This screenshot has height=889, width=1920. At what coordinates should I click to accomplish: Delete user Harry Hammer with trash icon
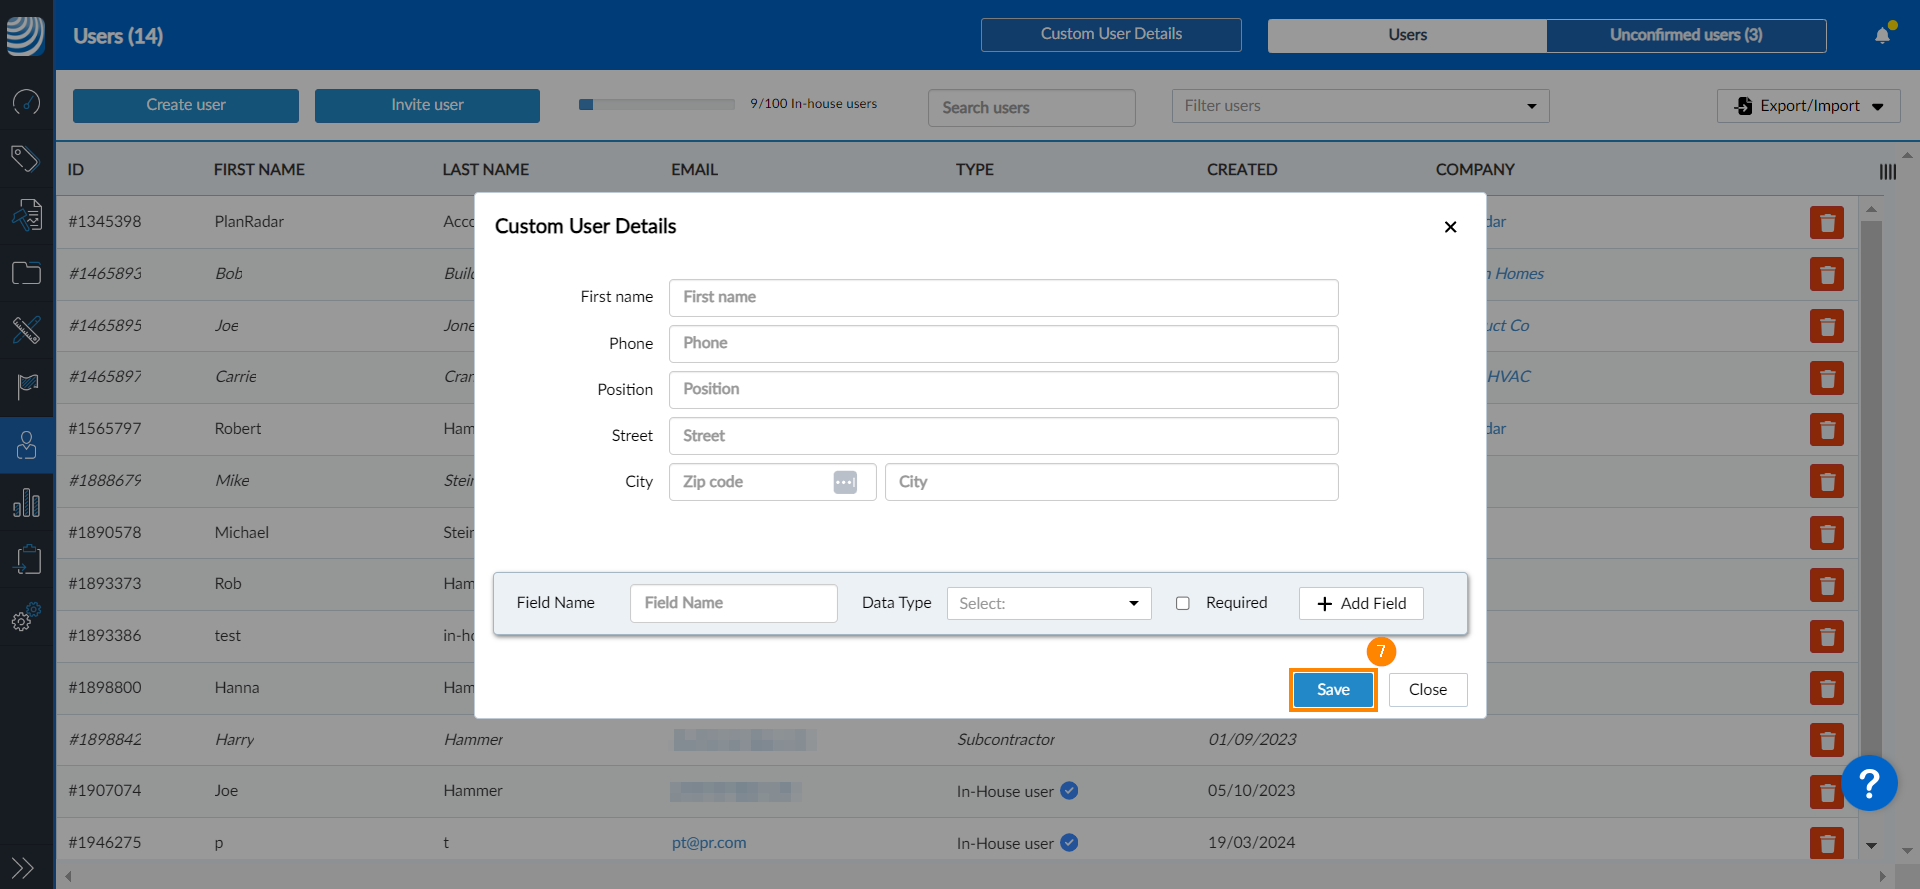click(x=1826, y=740)
